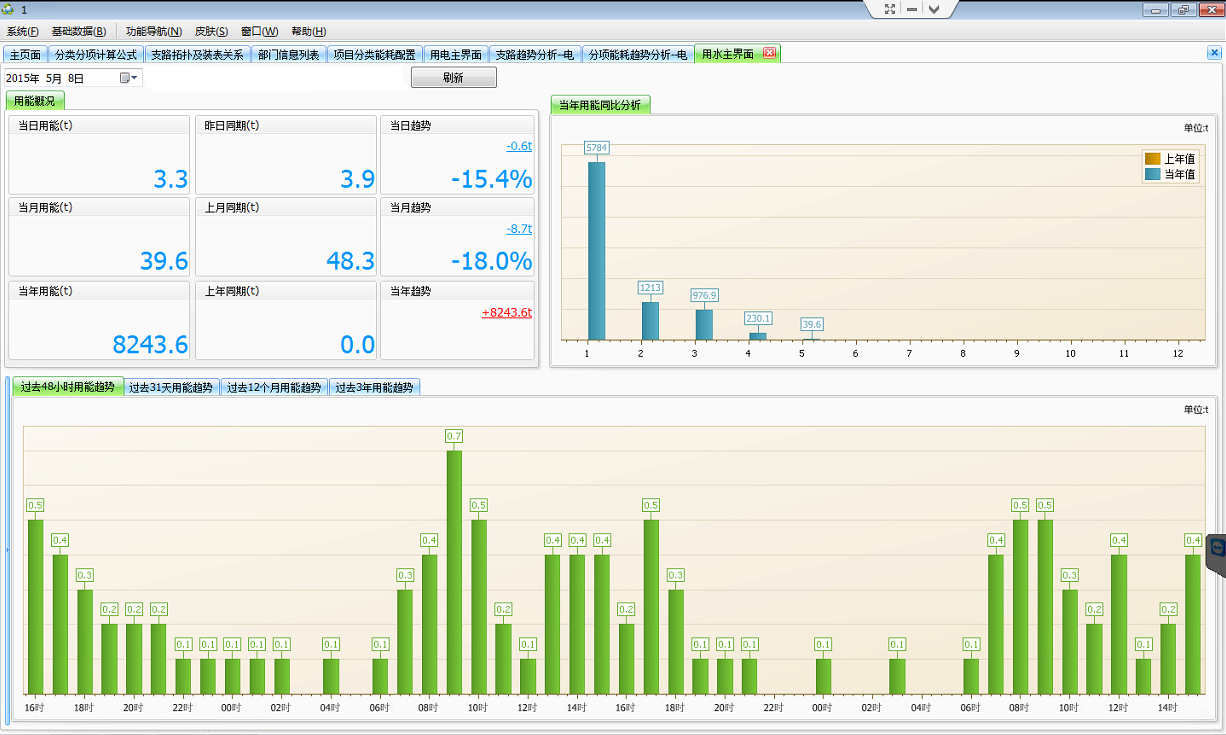Image resolution: width=1226 pixels, height=735 pixels.
Task: Click the blue X to close the tab area
Action: (x=1214, y=53)
